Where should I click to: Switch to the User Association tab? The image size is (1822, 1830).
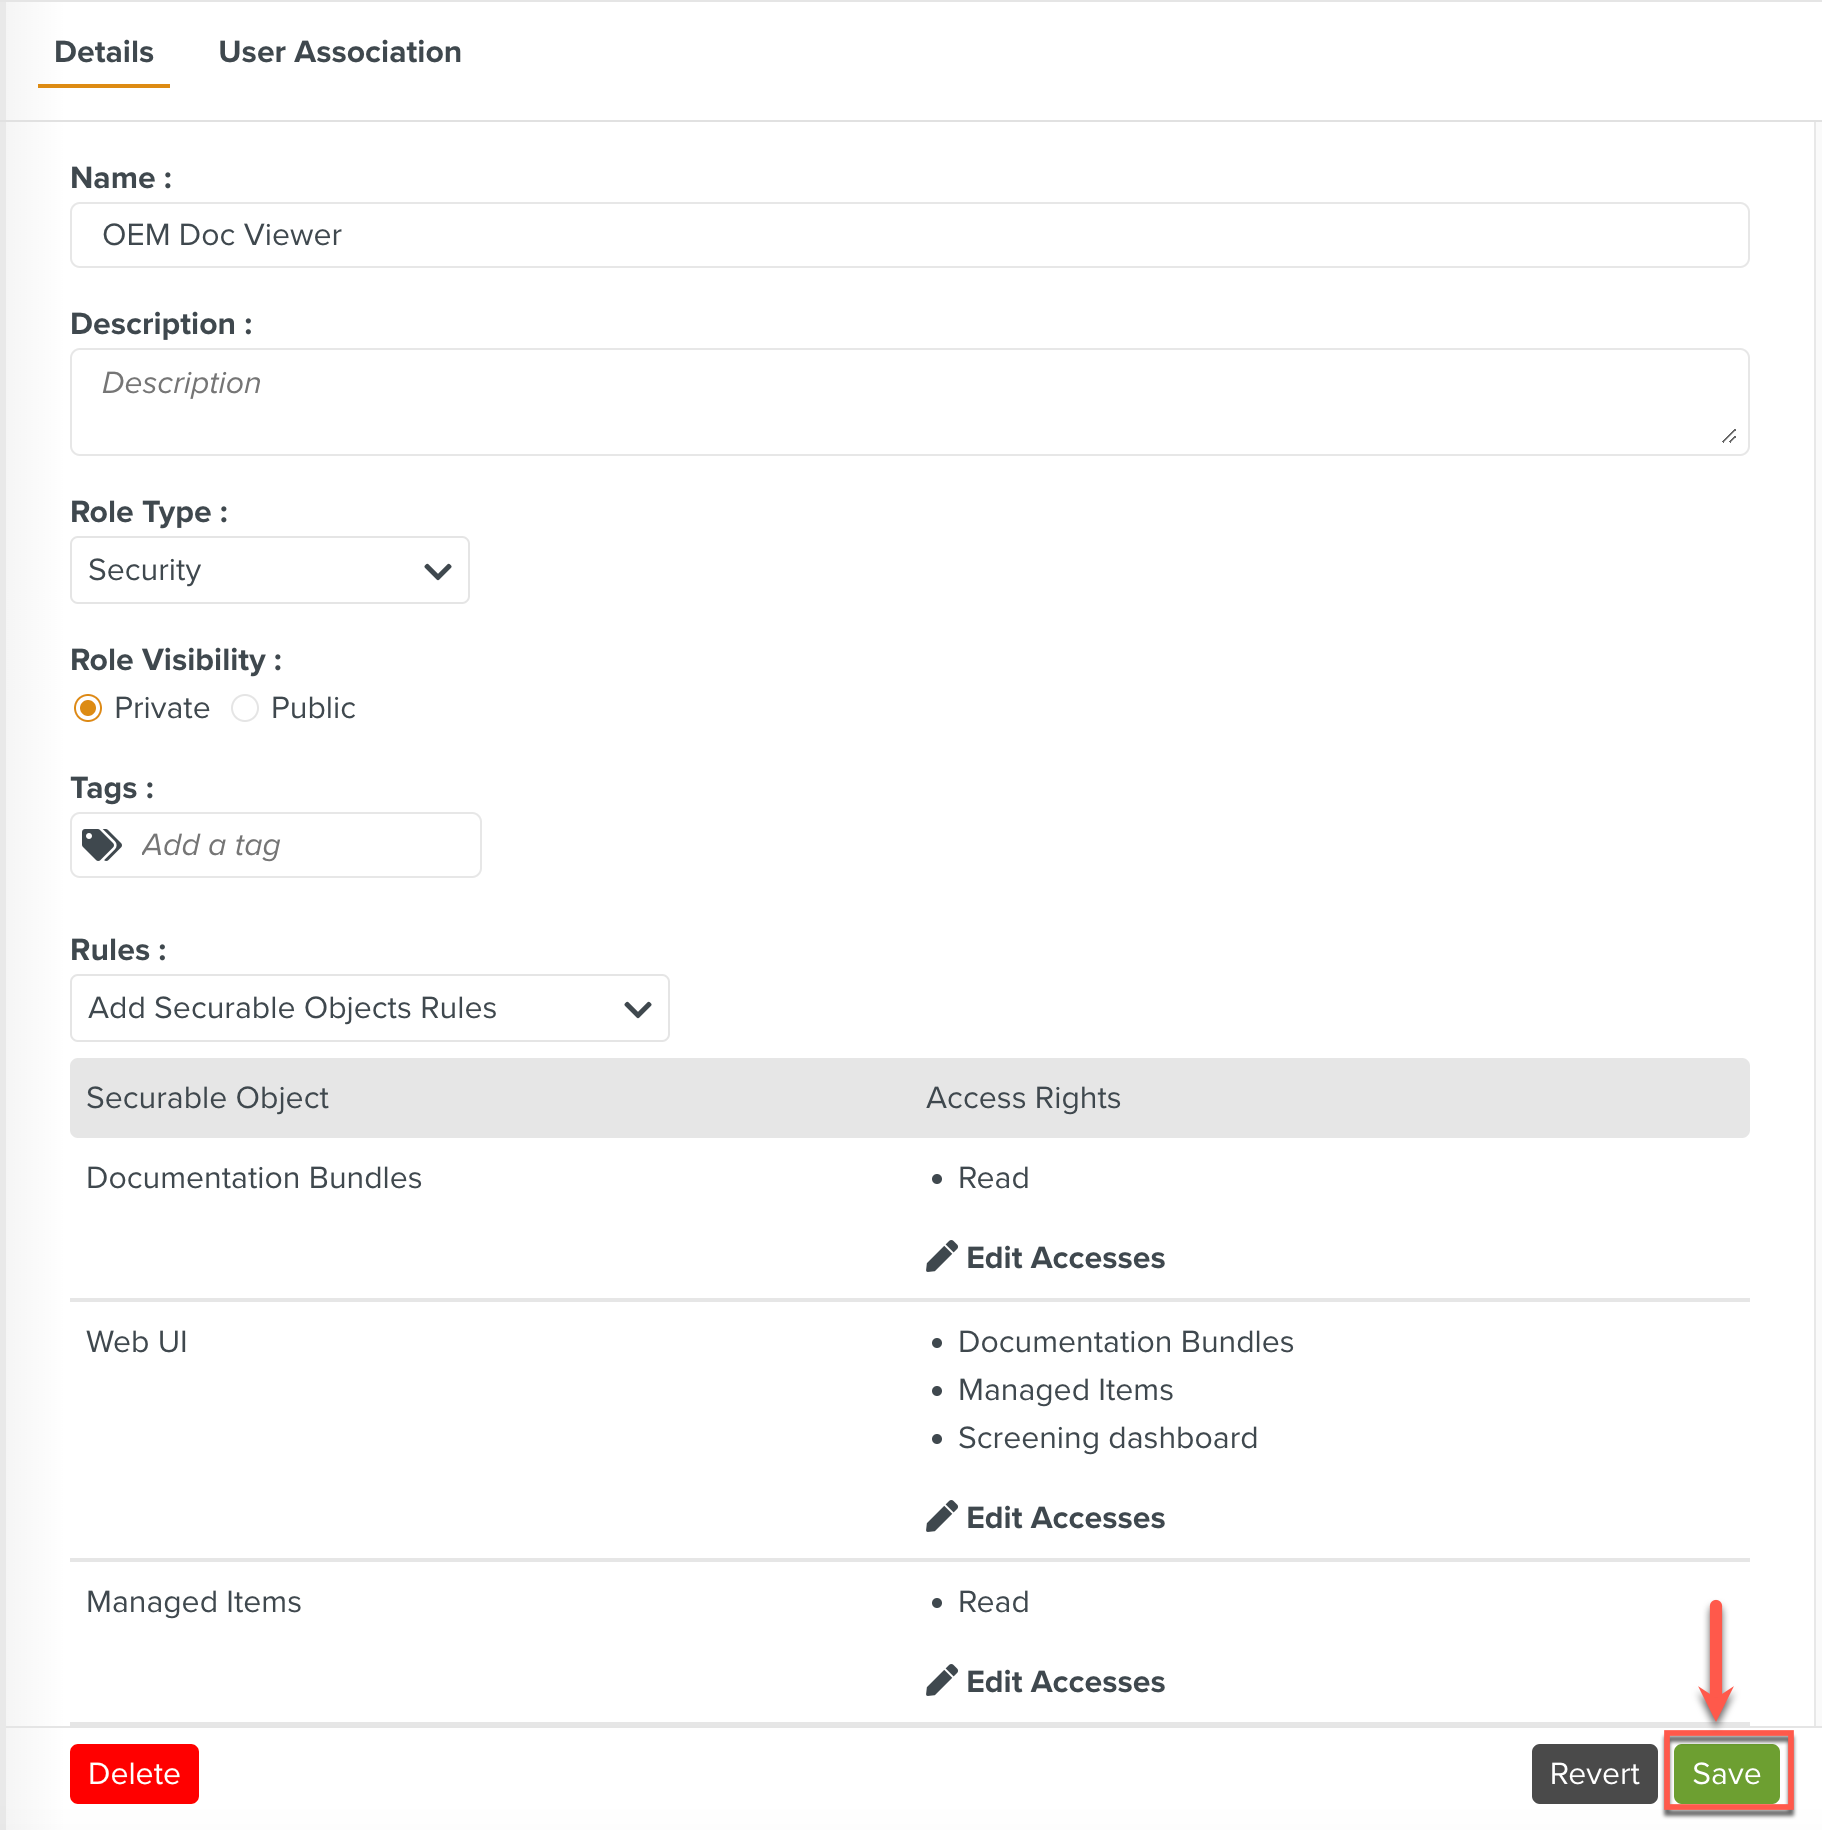(340, 52)
